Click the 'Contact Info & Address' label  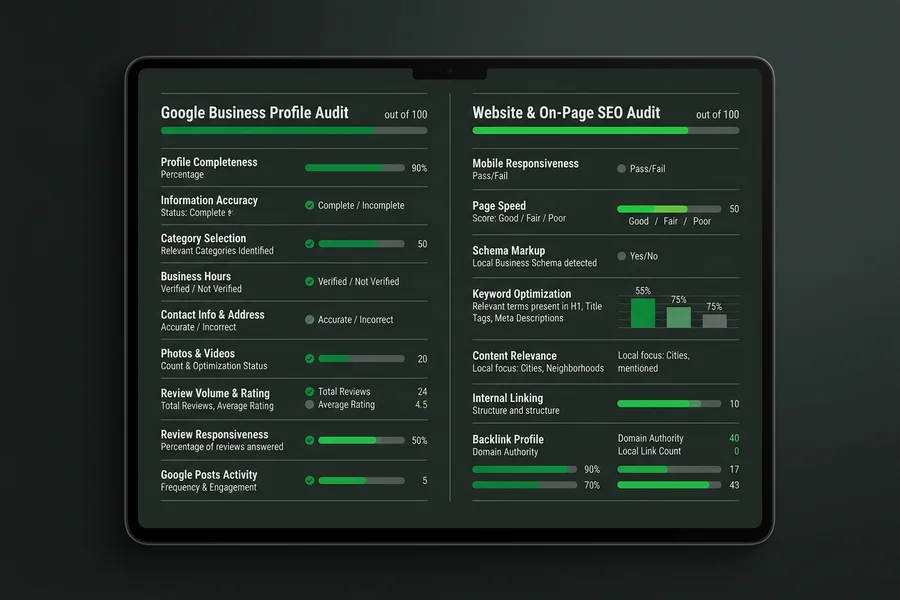pyautogui.click(x=212, y=314)
